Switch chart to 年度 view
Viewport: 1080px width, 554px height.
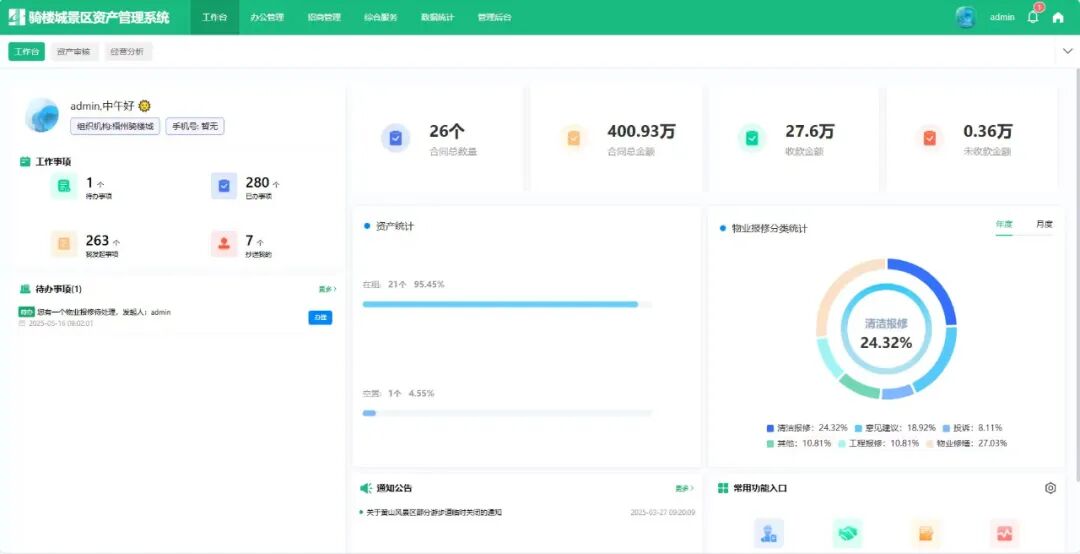(x=1004, y=224)
